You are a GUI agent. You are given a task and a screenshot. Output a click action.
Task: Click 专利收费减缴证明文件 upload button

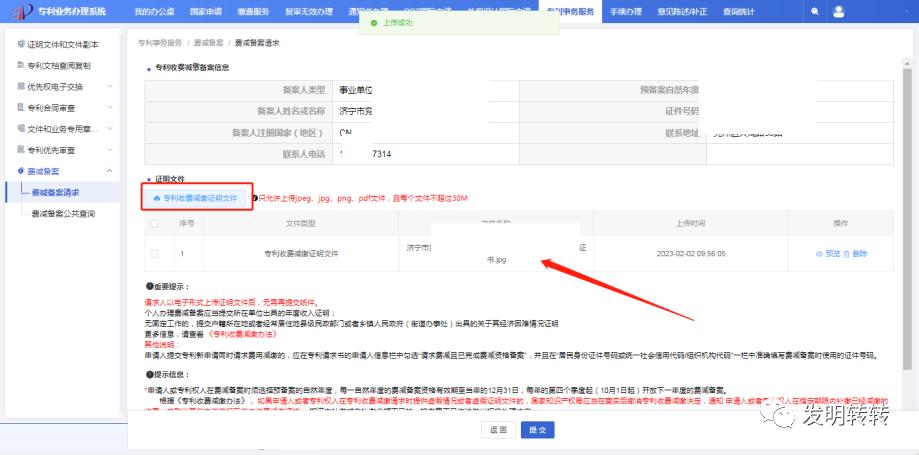point(196,199)
